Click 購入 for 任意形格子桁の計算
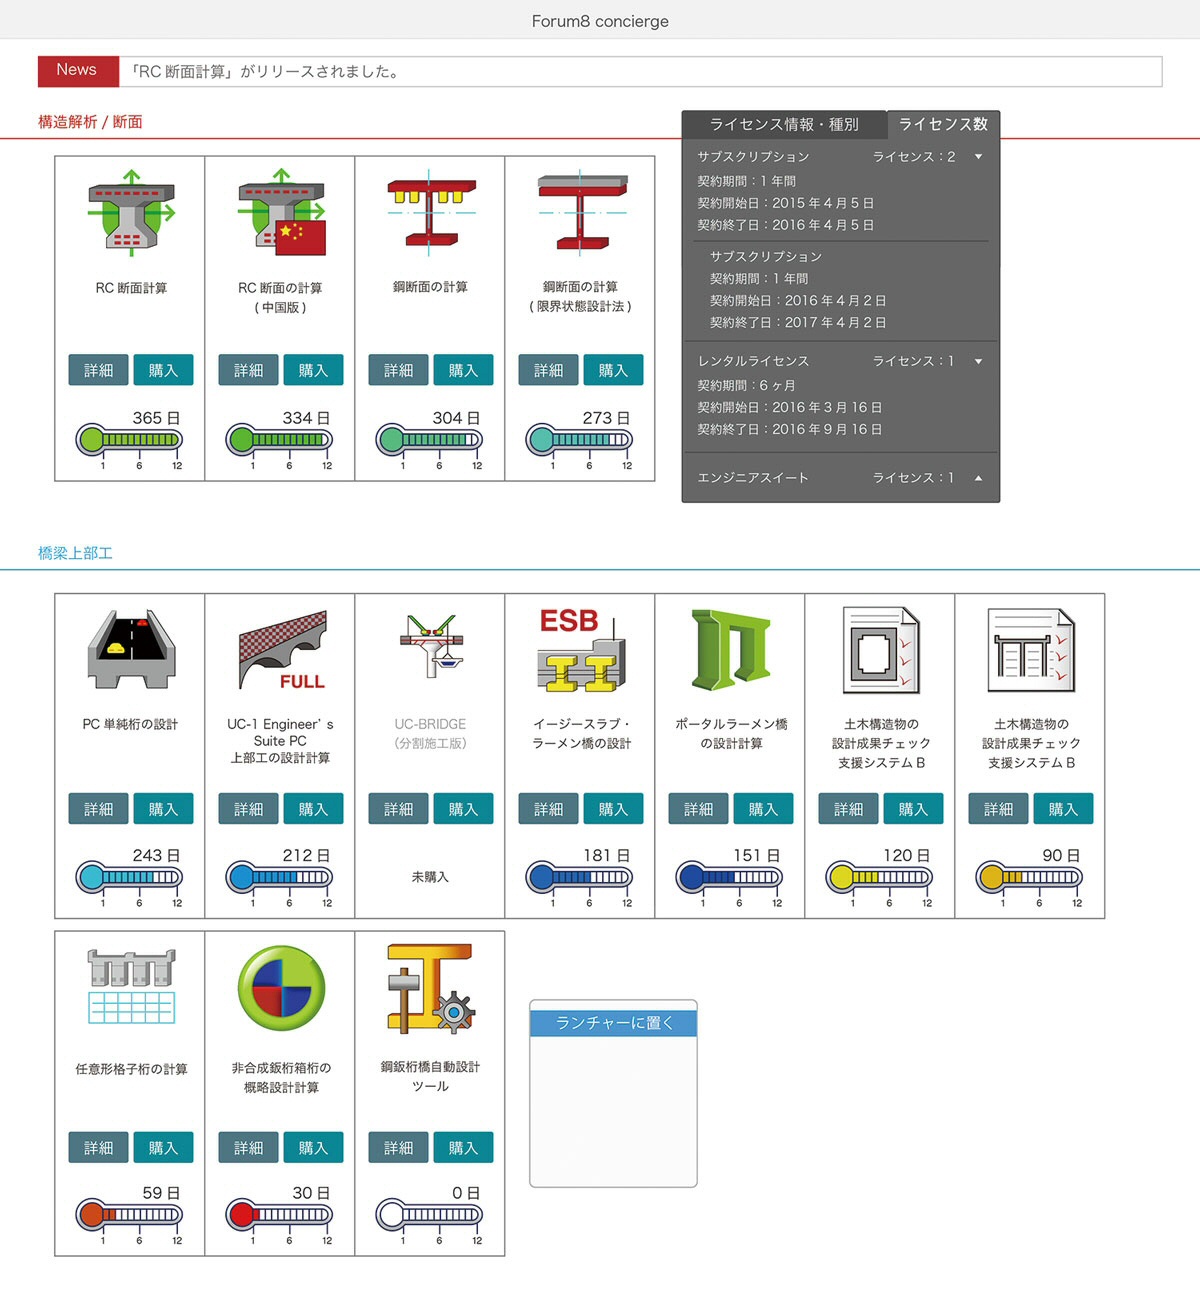The image size is (1200, 1300). (x=163, y=1147)
